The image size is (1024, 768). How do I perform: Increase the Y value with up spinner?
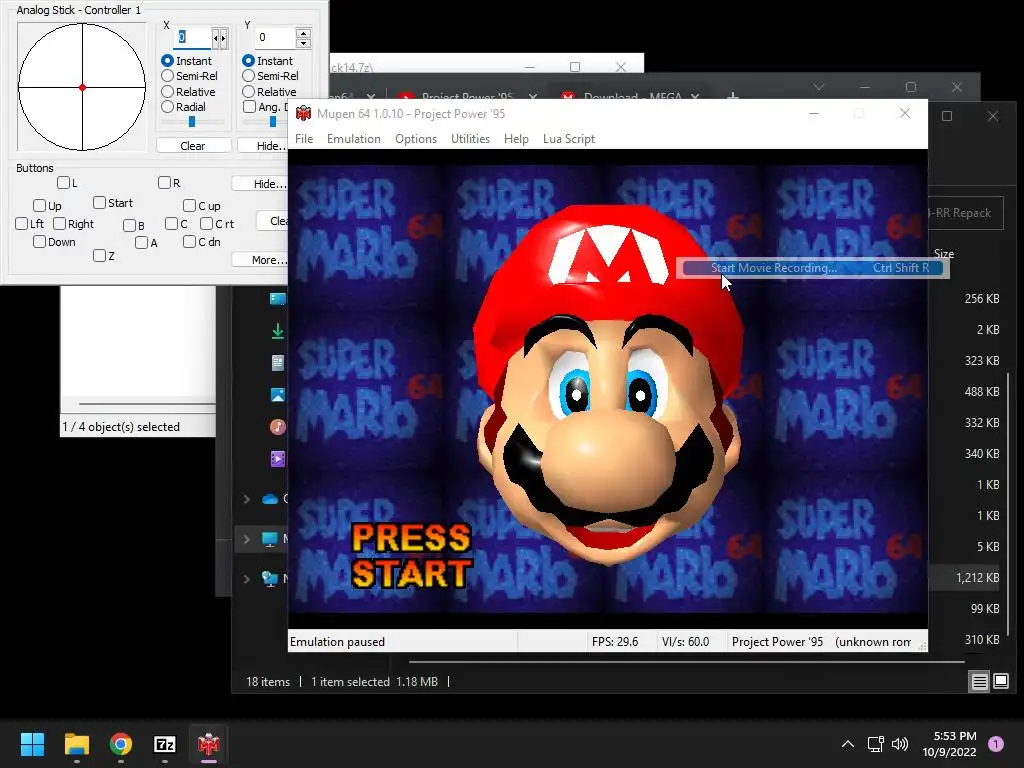(303, 33)
